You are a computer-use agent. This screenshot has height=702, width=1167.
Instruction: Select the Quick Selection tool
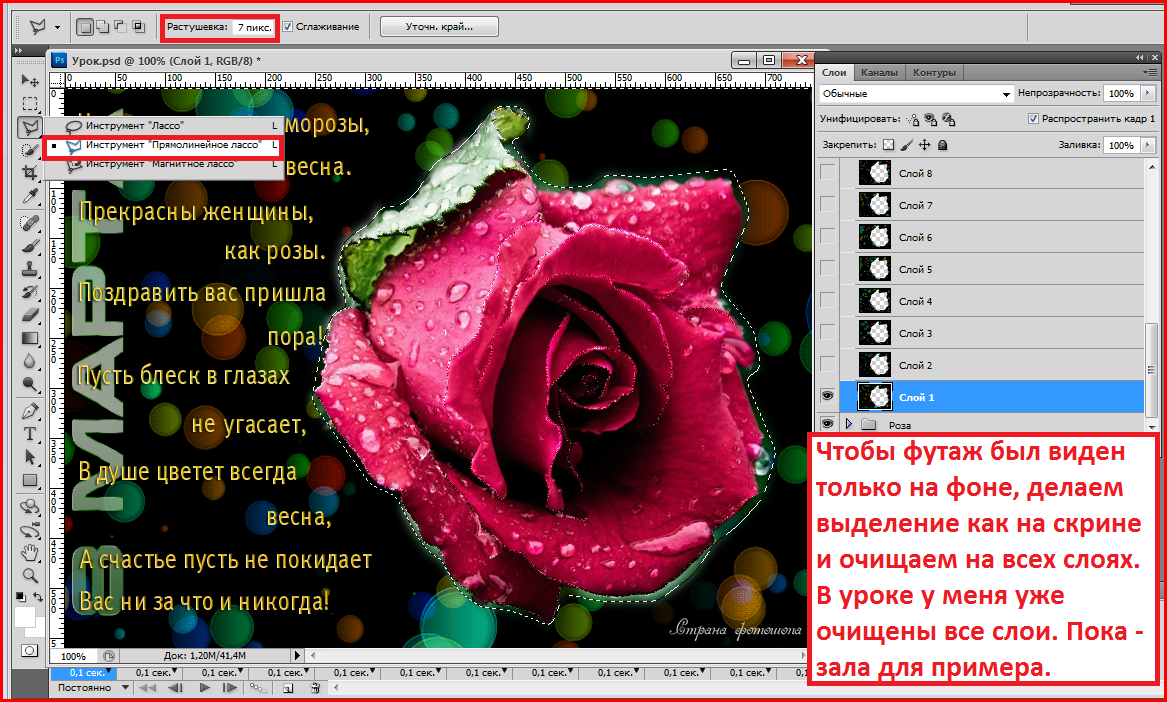[x=30, y=150]
